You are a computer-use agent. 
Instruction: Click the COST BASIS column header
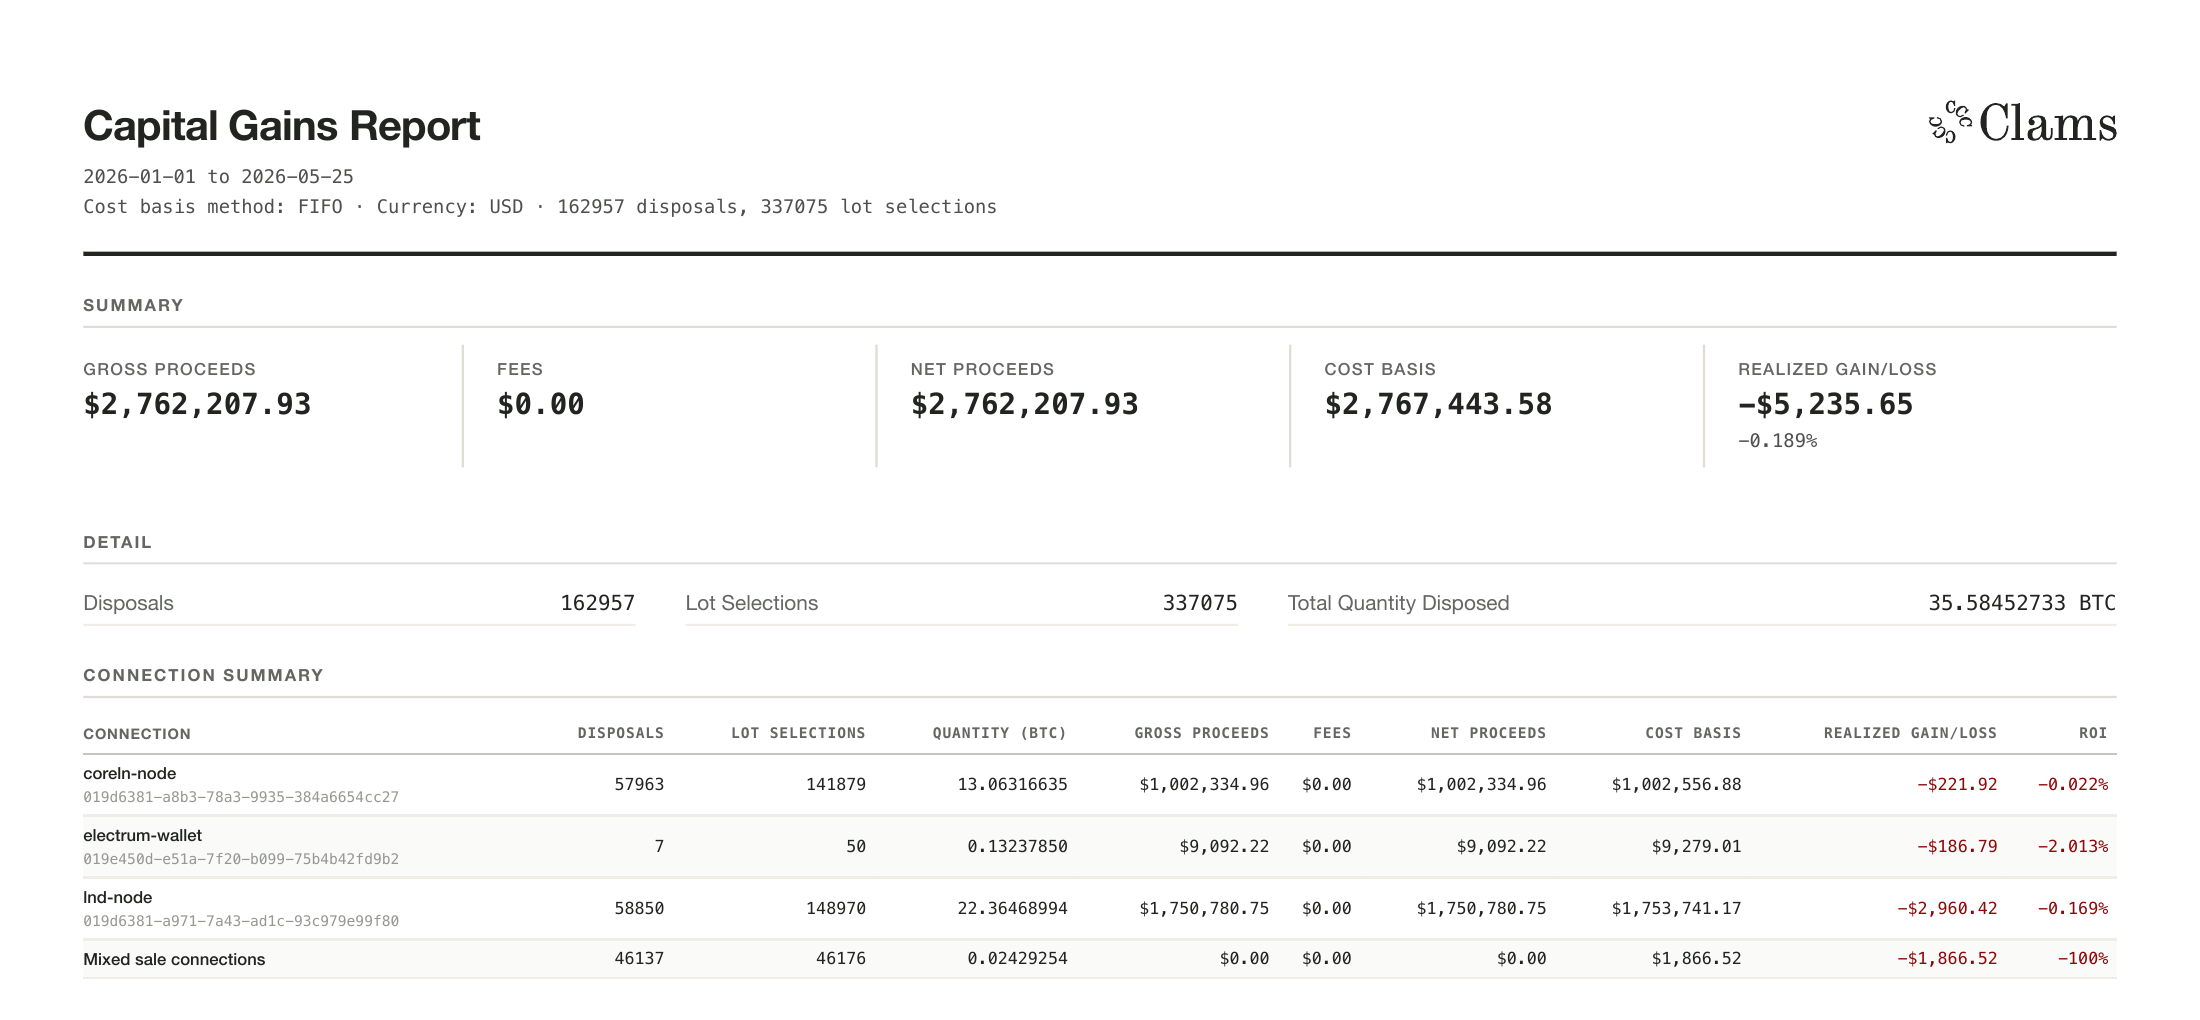point(1693,733)
